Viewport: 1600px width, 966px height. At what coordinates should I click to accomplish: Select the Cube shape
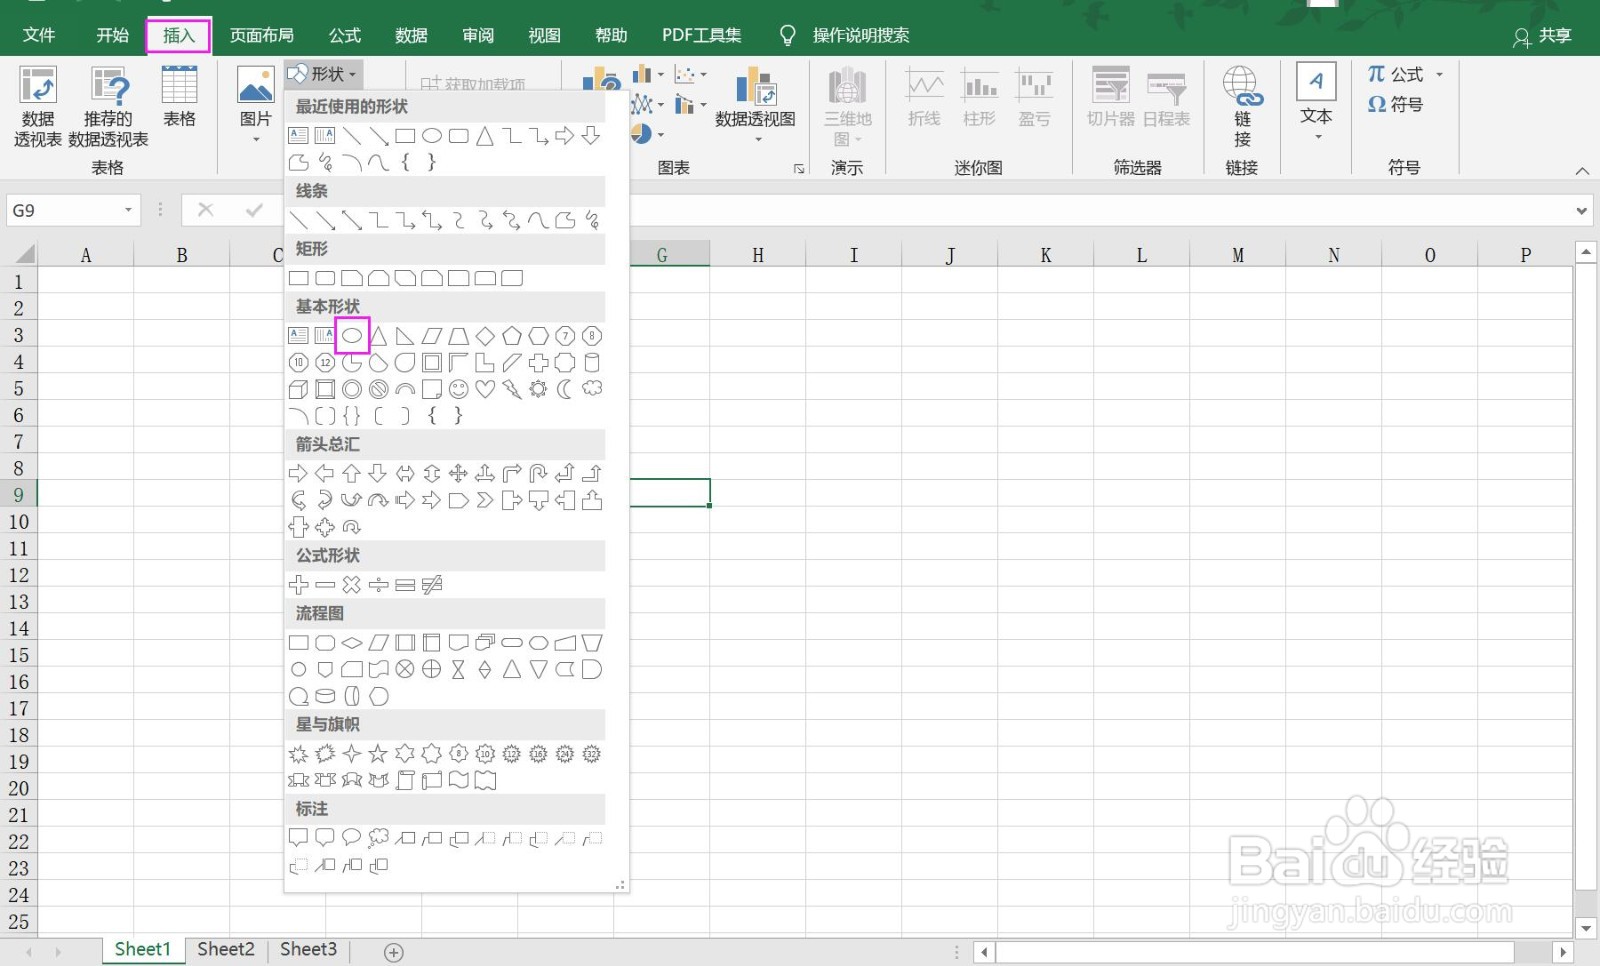pos(298,389)
